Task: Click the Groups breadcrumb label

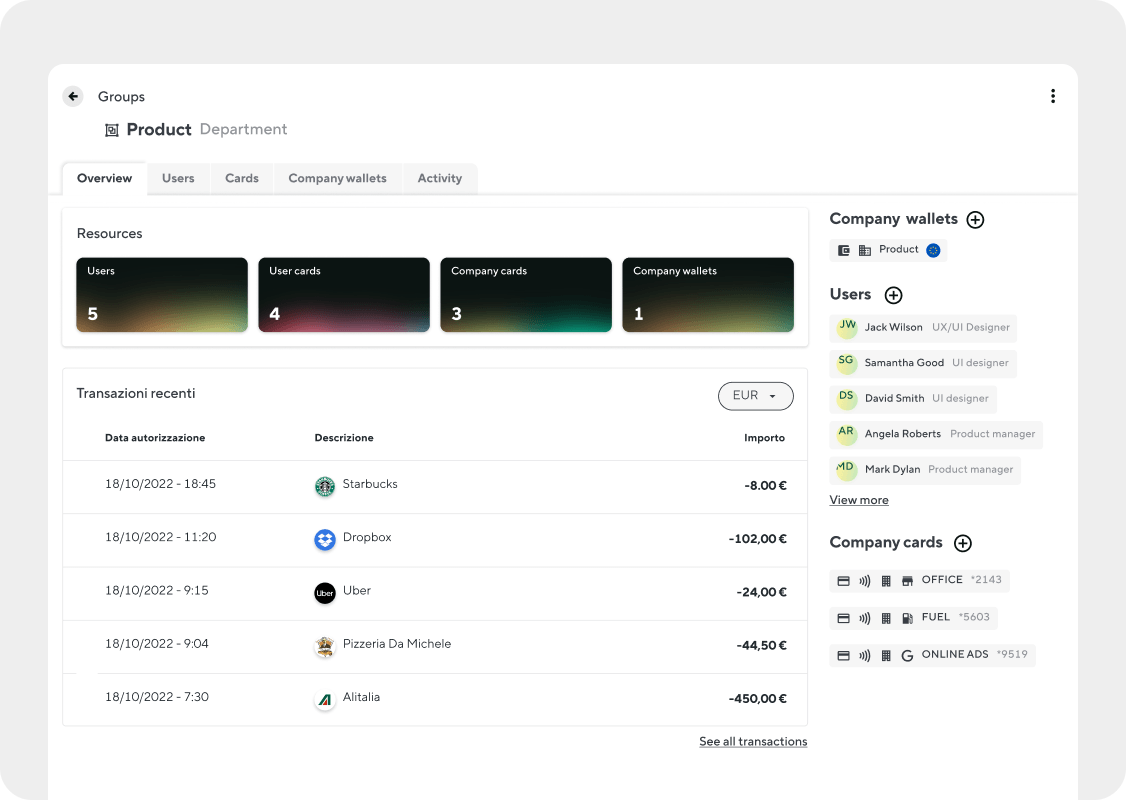Action: coord(121,96)
